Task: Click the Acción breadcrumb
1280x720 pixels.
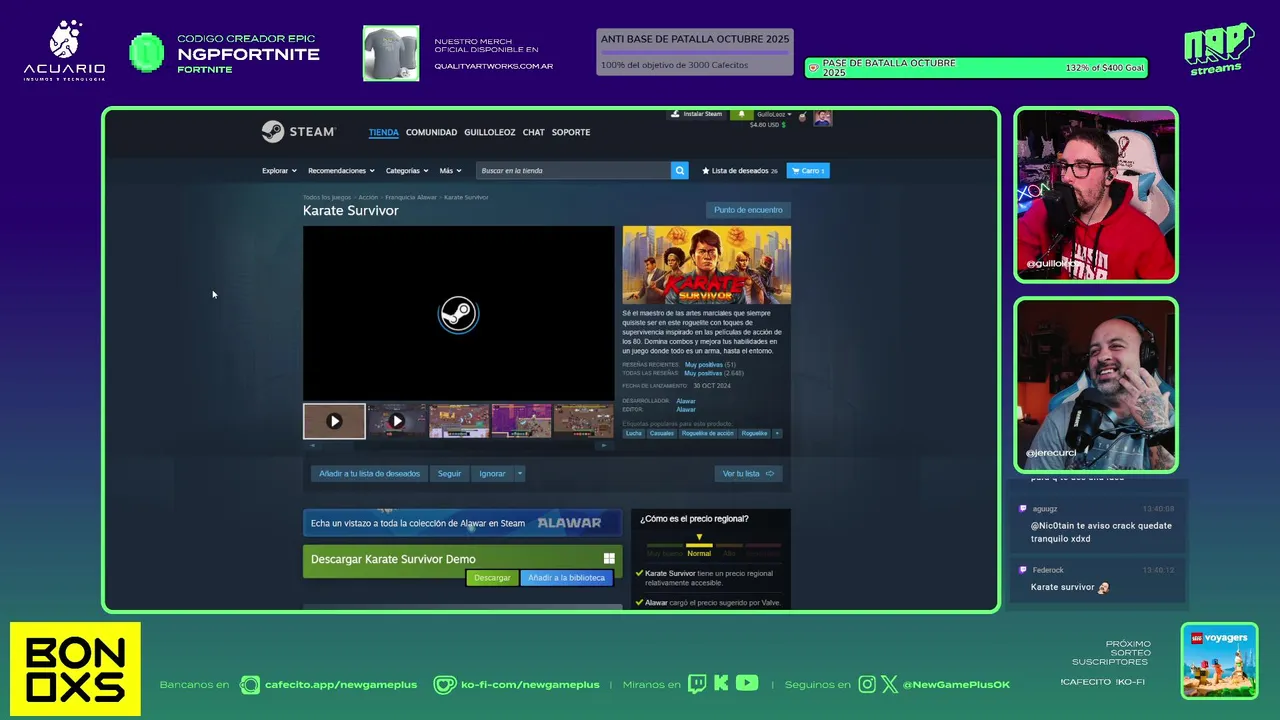Action: pyautogui.click(x=368, y=197)
